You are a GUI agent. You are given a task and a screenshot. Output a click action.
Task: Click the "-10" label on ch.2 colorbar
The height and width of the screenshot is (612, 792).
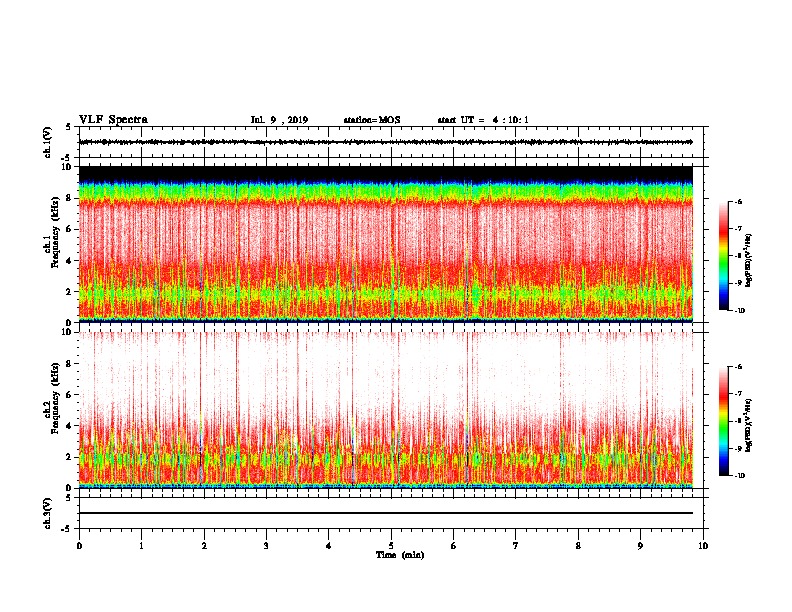coord(740,476)
